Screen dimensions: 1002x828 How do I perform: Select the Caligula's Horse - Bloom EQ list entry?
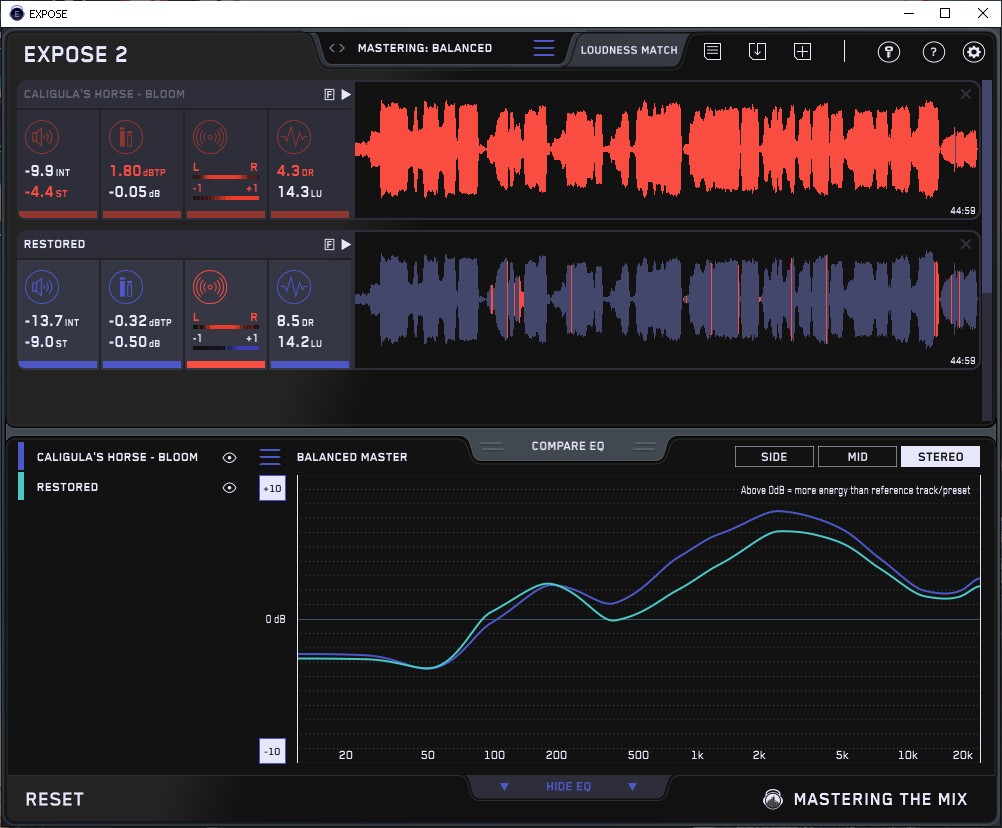pos(117,457)
